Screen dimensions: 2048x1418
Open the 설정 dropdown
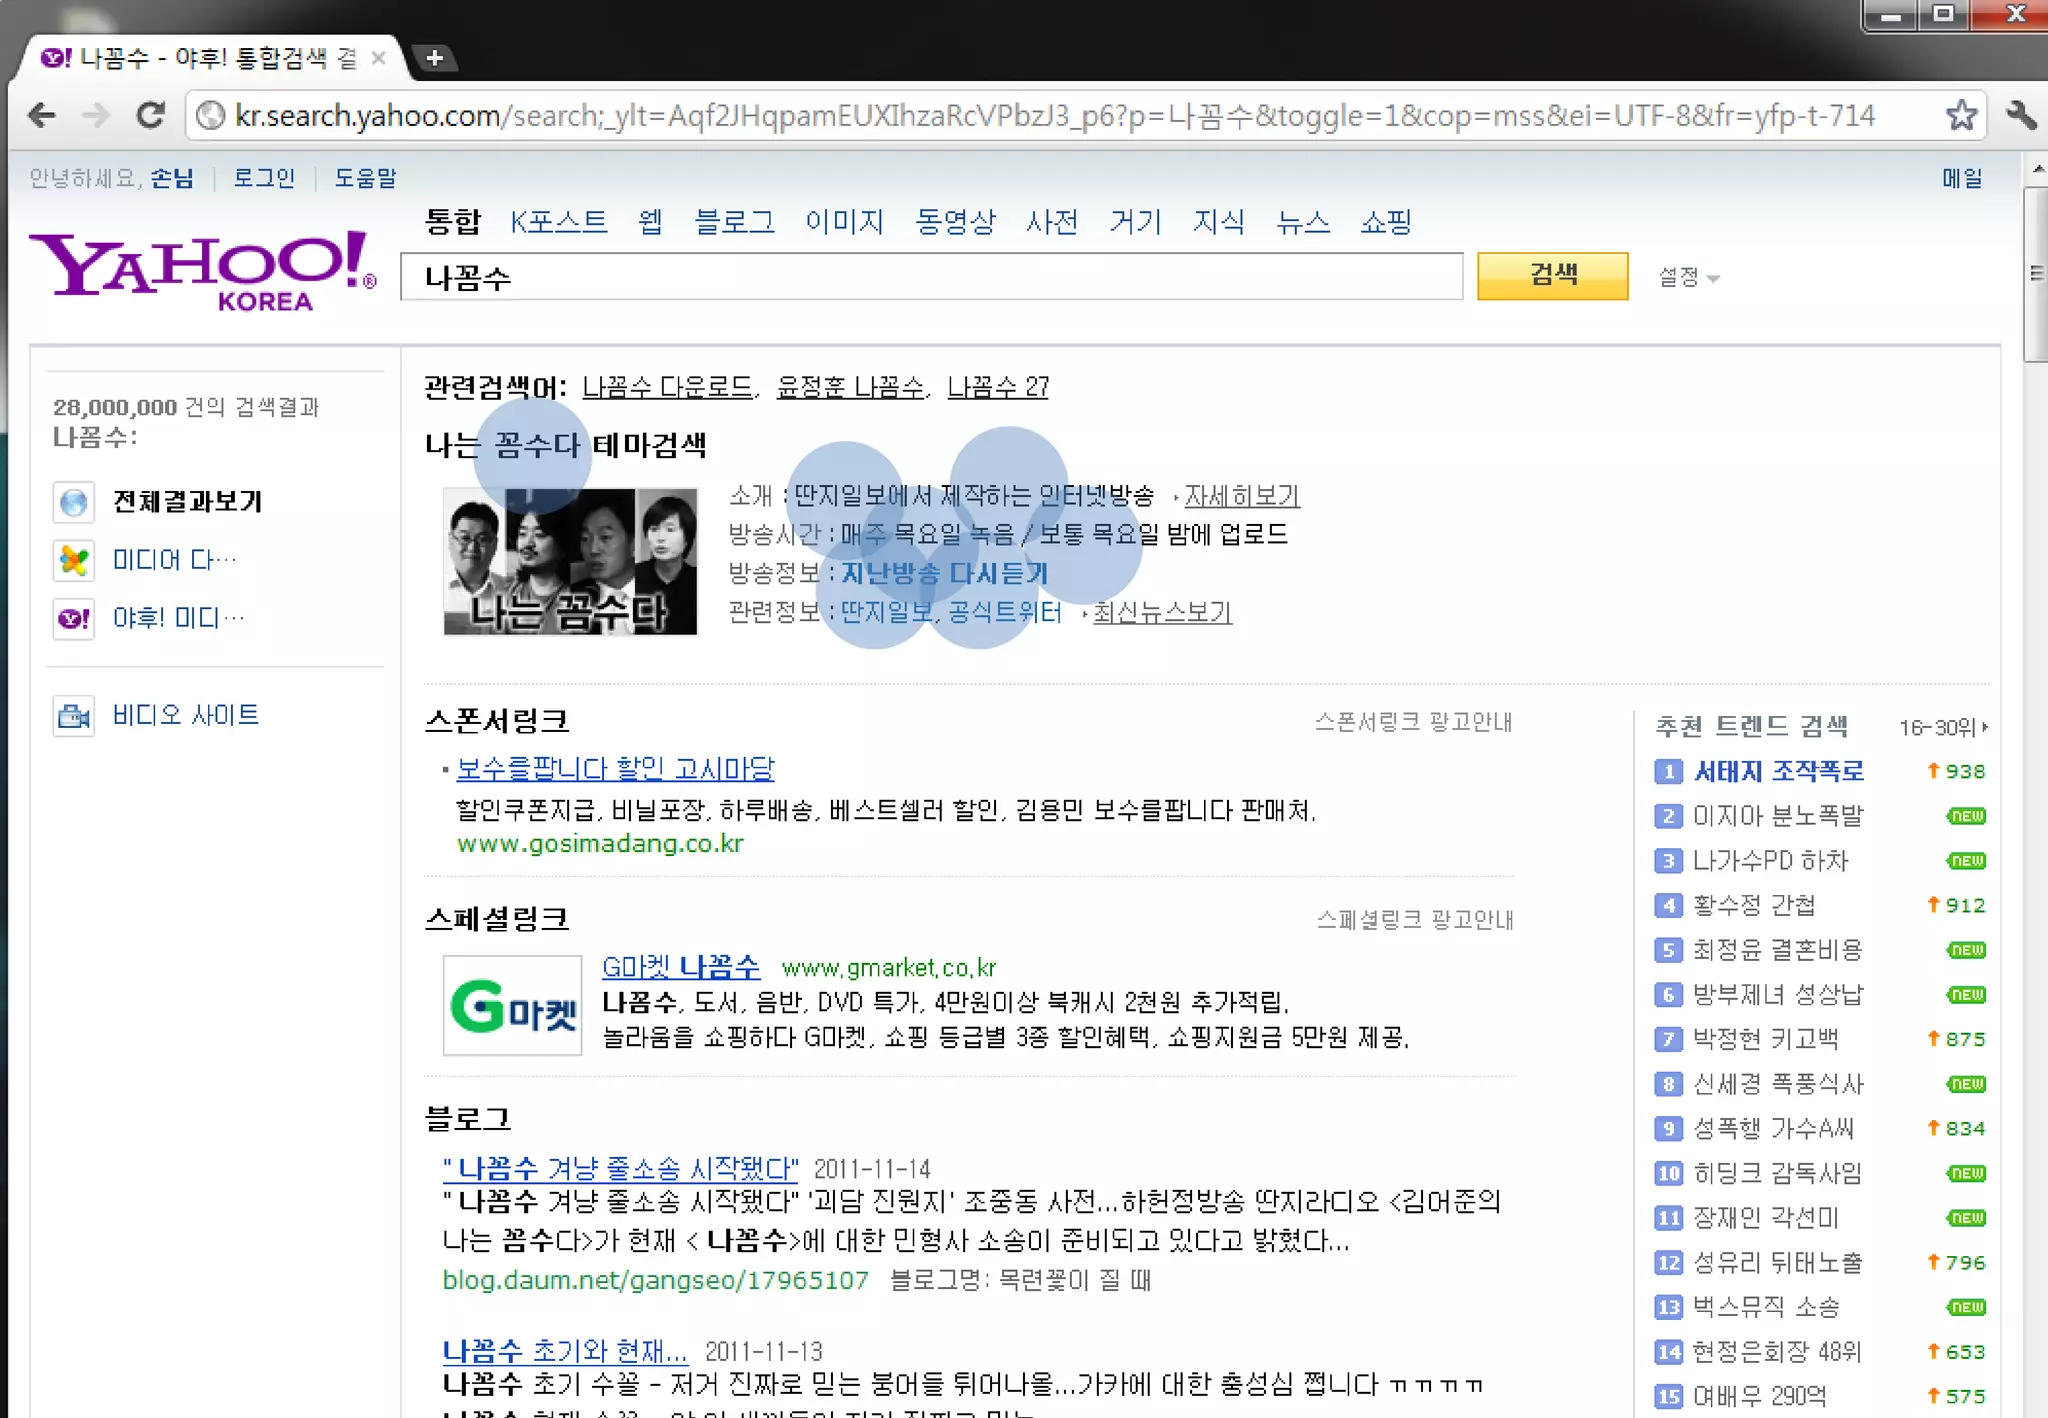click(x=1688, y=277)
